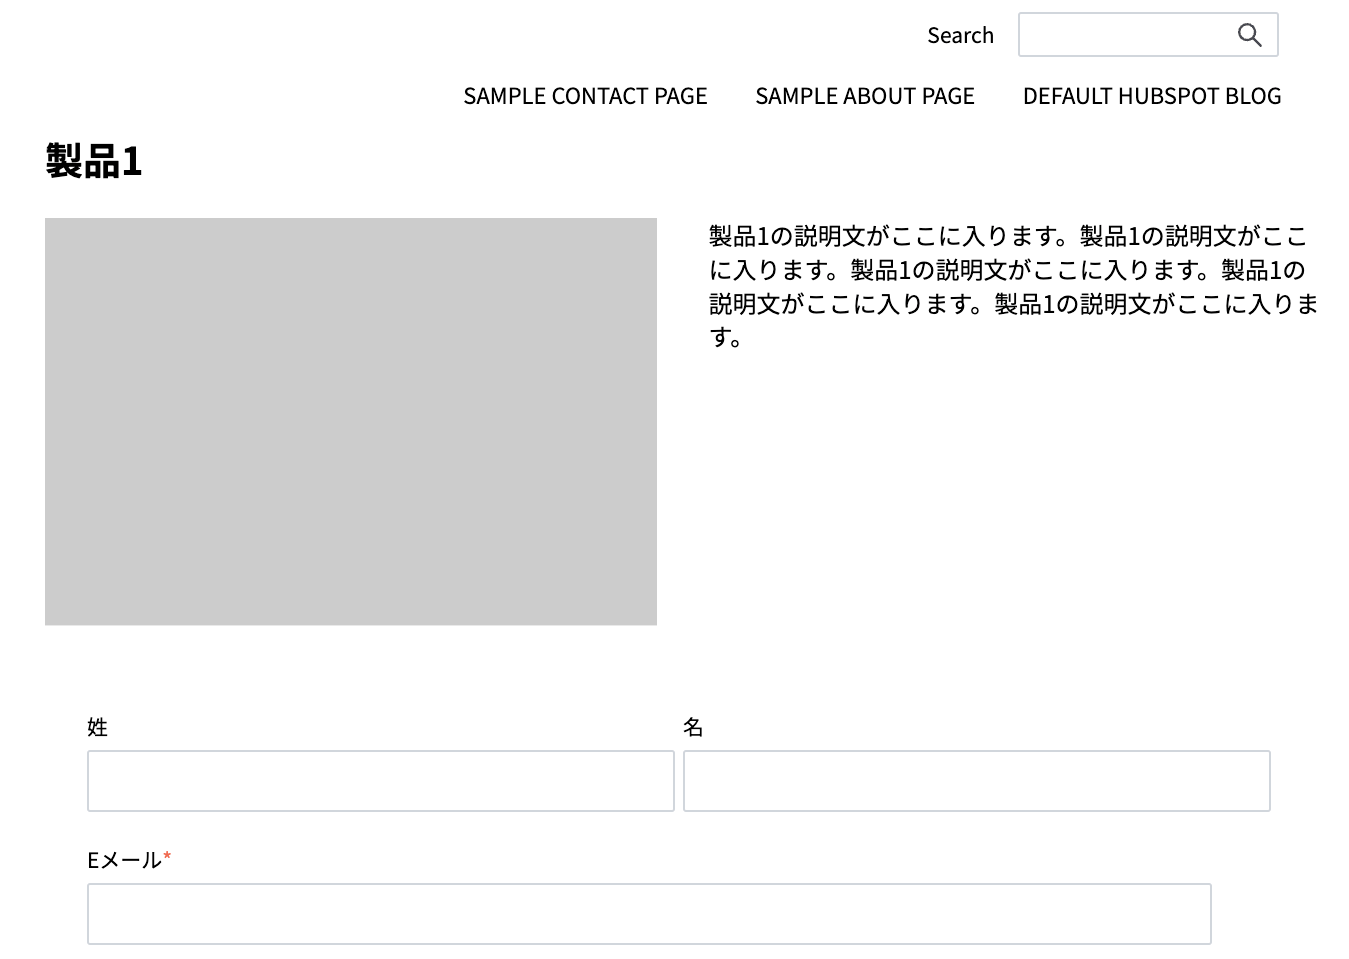Click the 製品1 page heading
Viewport: 1349px width, 959px height.
[x=94, y=161]
